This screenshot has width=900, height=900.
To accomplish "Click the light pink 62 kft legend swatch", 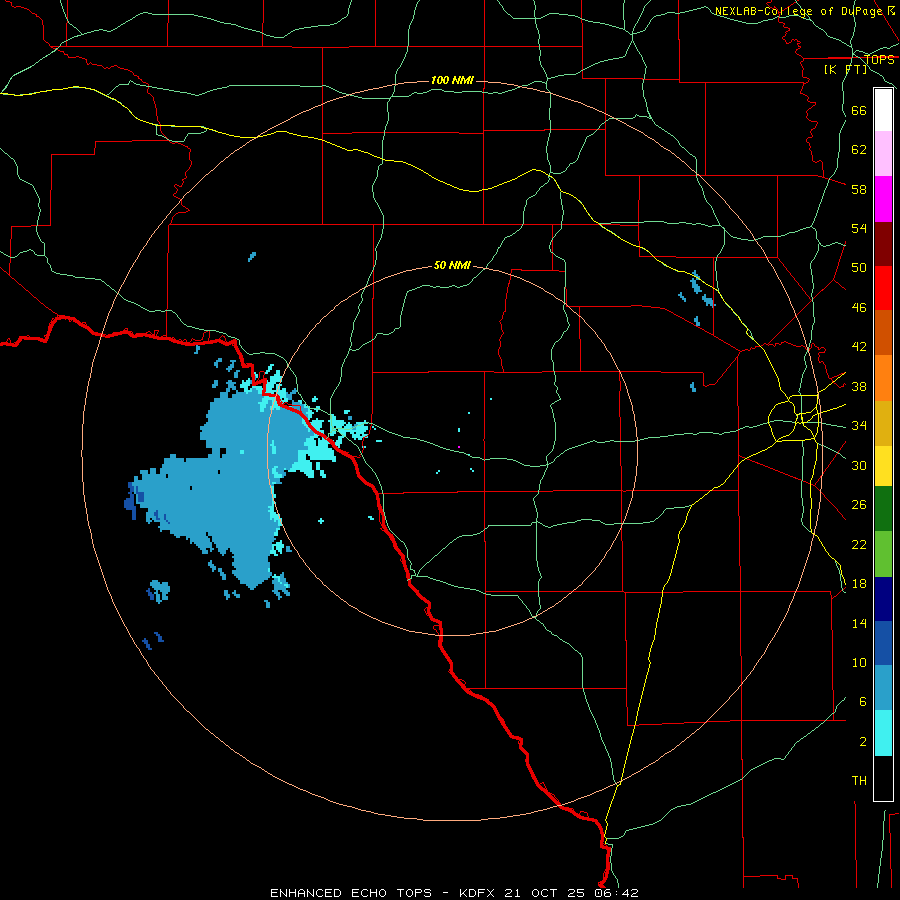I will [883, 153].
